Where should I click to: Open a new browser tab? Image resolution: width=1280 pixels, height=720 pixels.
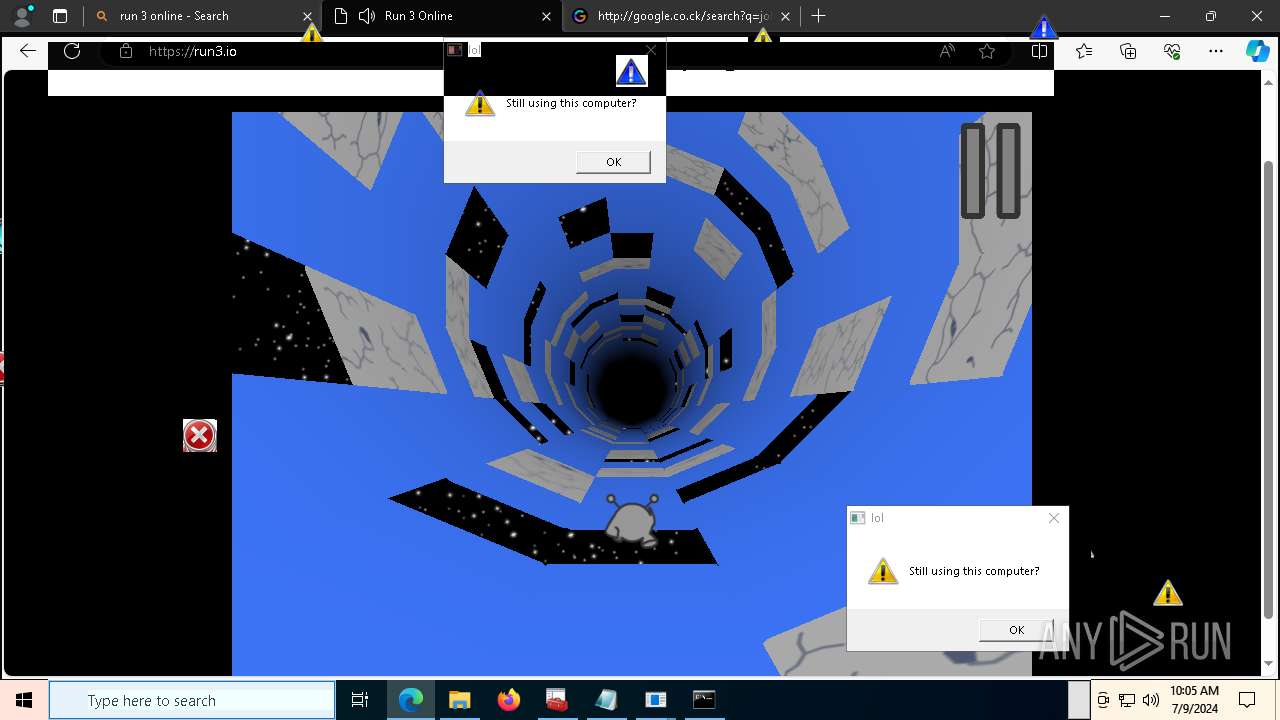tap(818, 16)
